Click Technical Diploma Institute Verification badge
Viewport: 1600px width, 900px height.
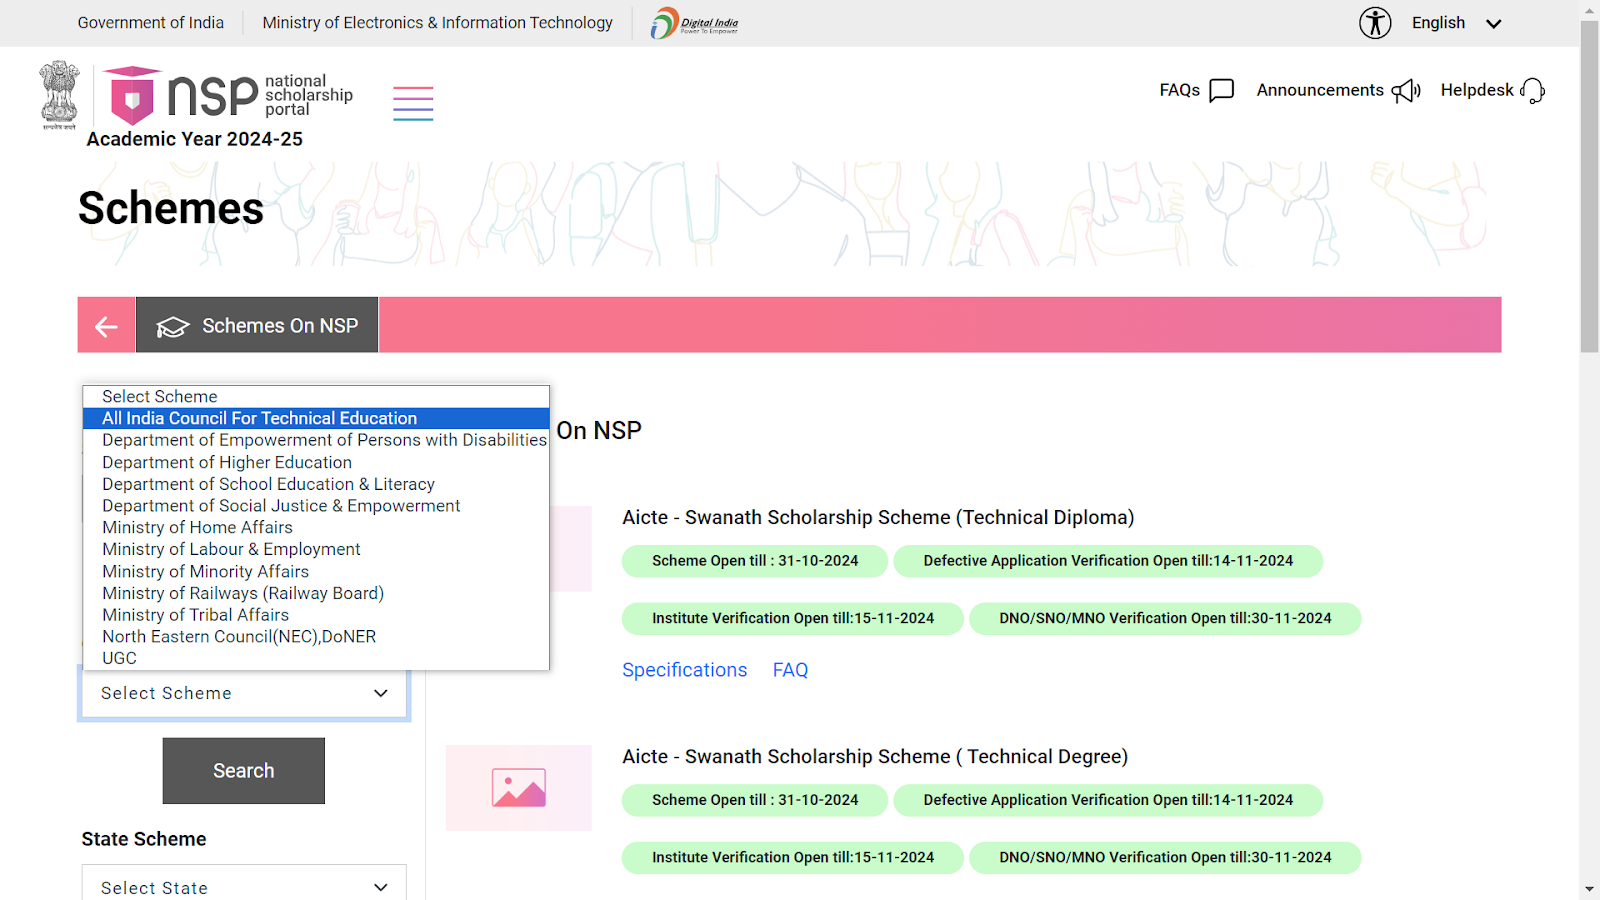click(793, 619)
